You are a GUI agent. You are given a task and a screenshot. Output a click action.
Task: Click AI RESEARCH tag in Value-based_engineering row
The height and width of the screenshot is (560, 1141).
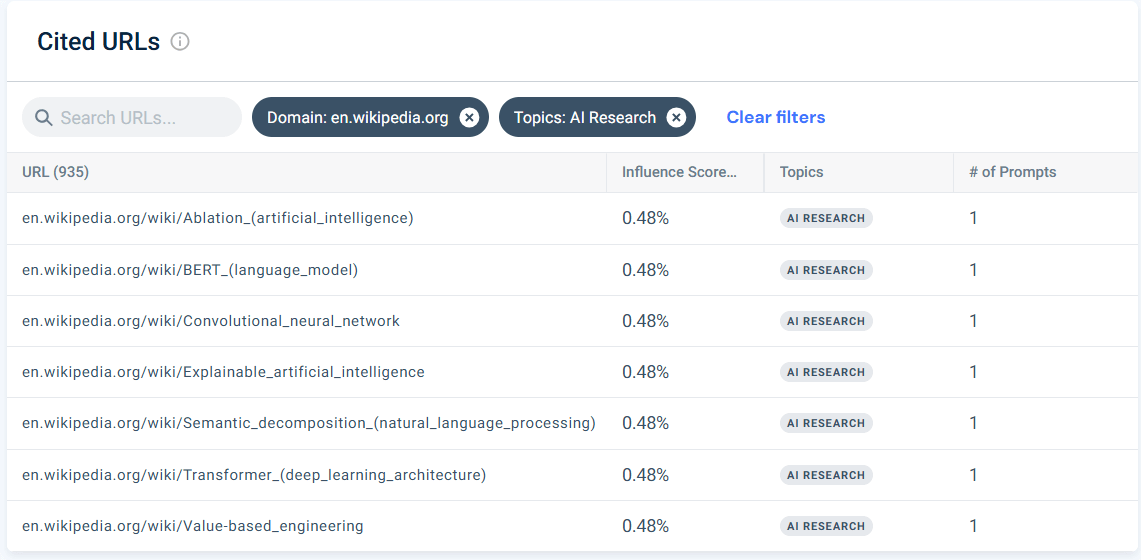[826, 526]
